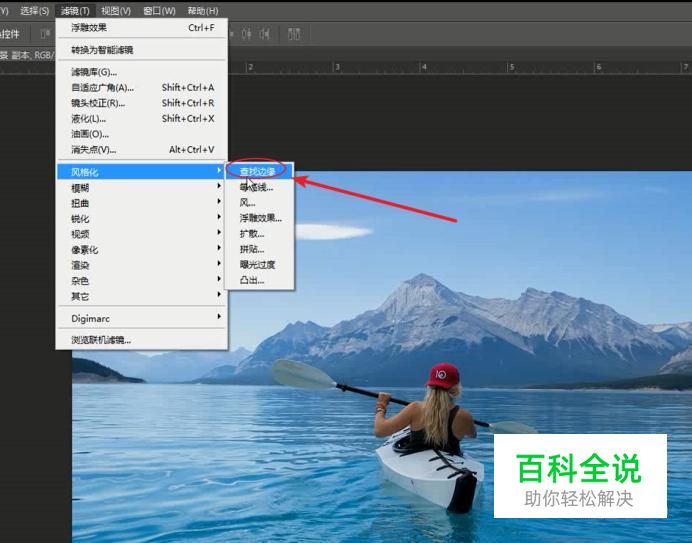Image resolution: width=692 pixels, height=543 pixels.
Task: Open the 窗口(W) menu
Action: 159,11
